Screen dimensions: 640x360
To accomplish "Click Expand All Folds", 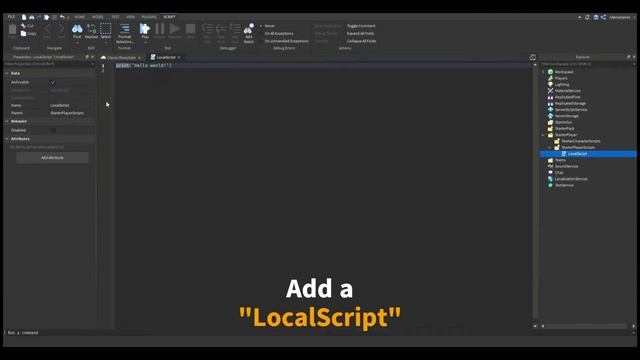I will click(x=360, y=33).
